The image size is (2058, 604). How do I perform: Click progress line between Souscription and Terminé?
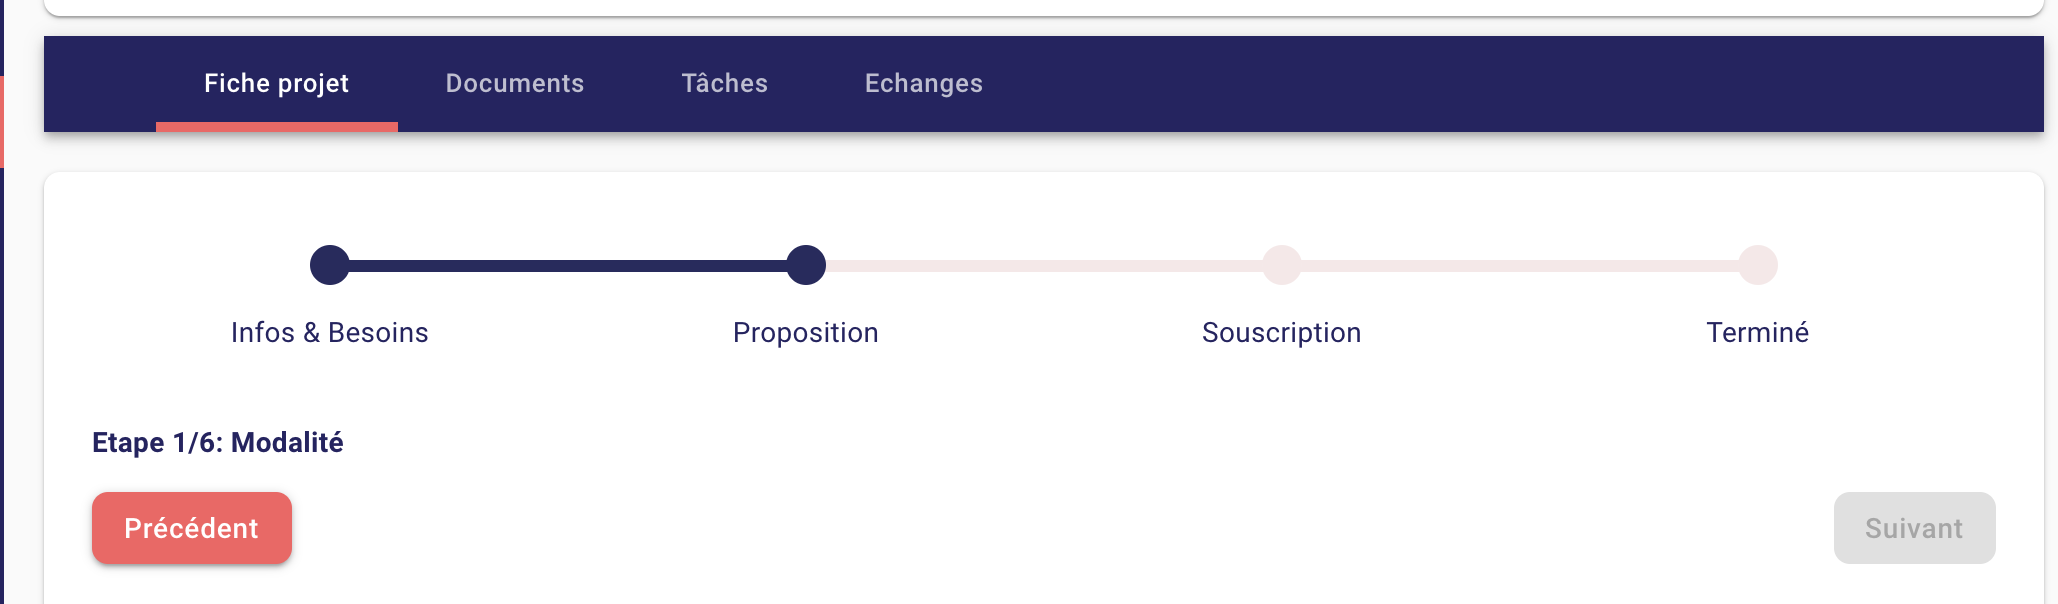(x=1519, y=266)
